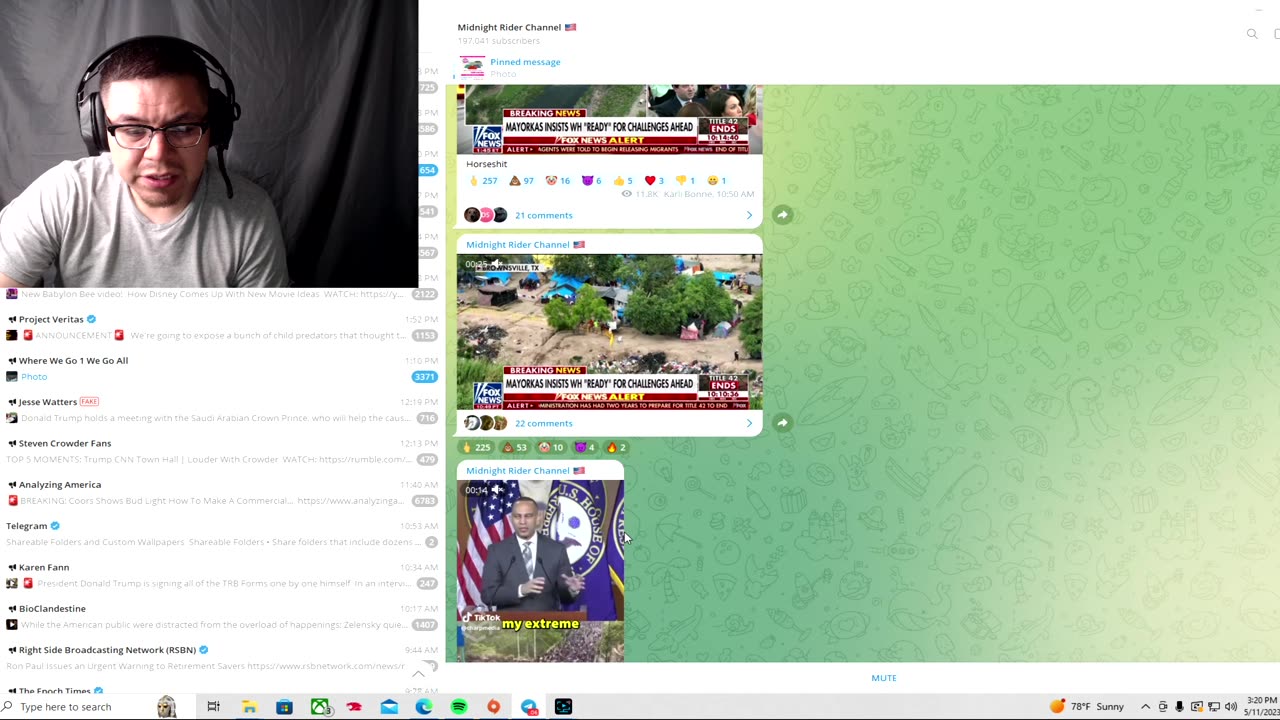Open the Analyzing America chat
The image size is (1280, 720).
(222, 492)
